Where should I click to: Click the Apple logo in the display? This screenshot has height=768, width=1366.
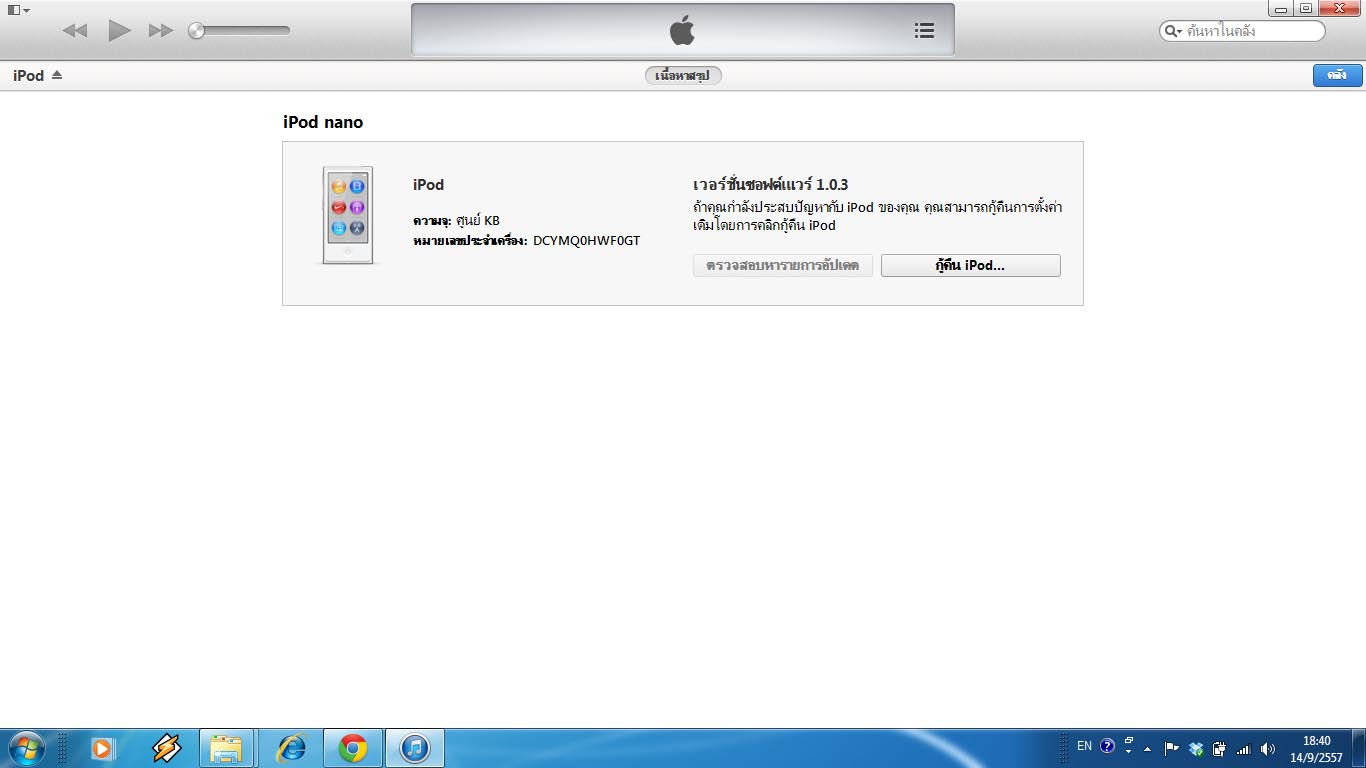pos(682,31)
